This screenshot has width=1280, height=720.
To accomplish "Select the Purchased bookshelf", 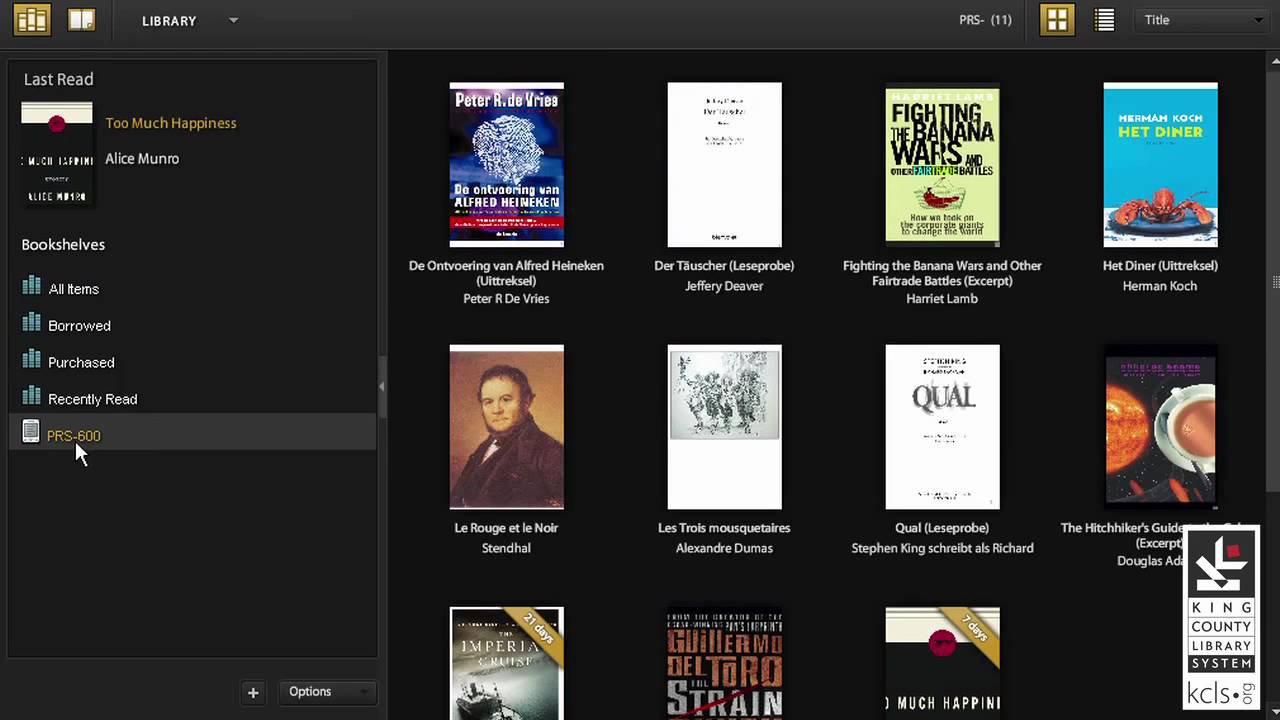I will click(81, 362).
